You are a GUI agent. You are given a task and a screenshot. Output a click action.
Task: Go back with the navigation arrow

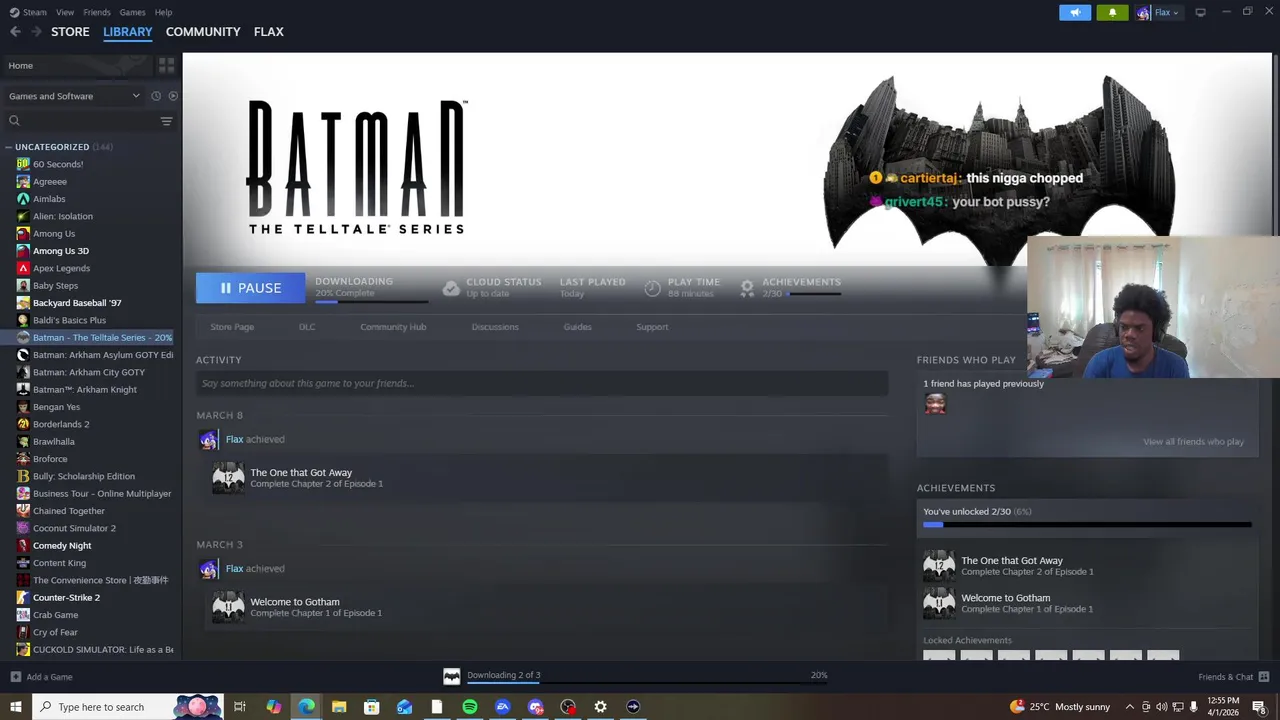[15, 32]
